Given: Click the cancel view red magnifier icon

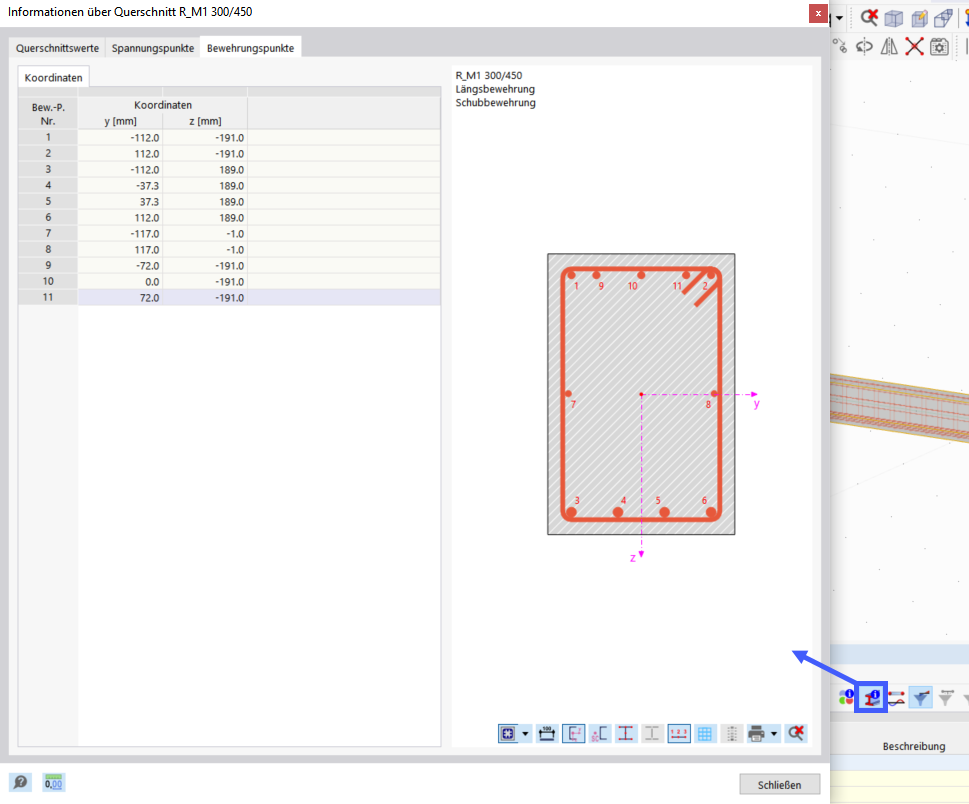Looking at the screenshot, I should pos(869,17).
